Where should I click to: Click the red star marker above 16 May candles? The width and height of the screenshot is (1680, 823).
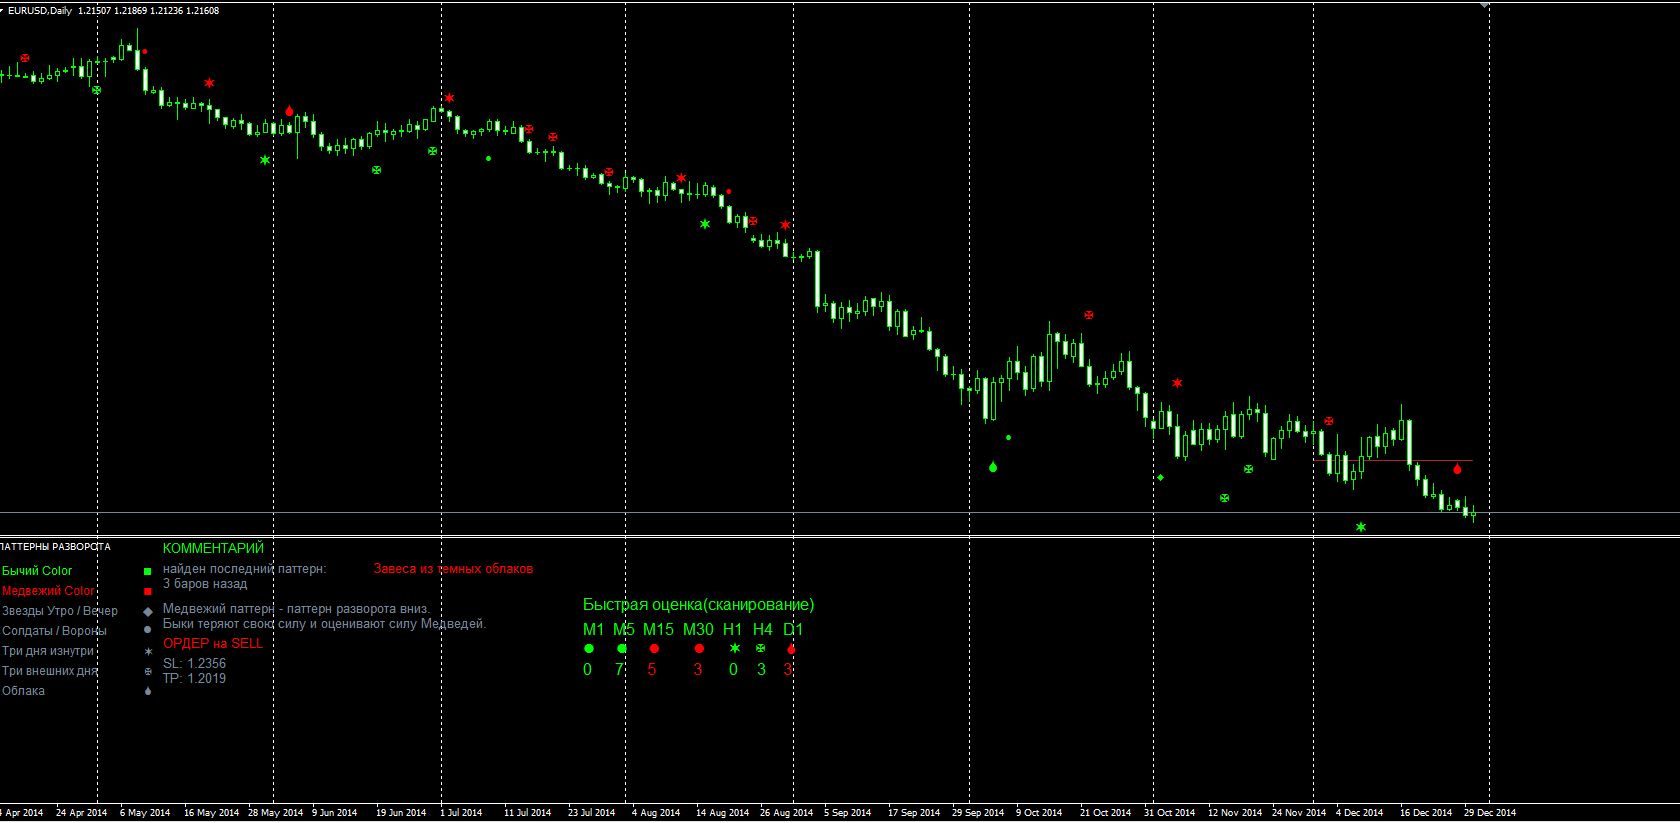(209, 83)
